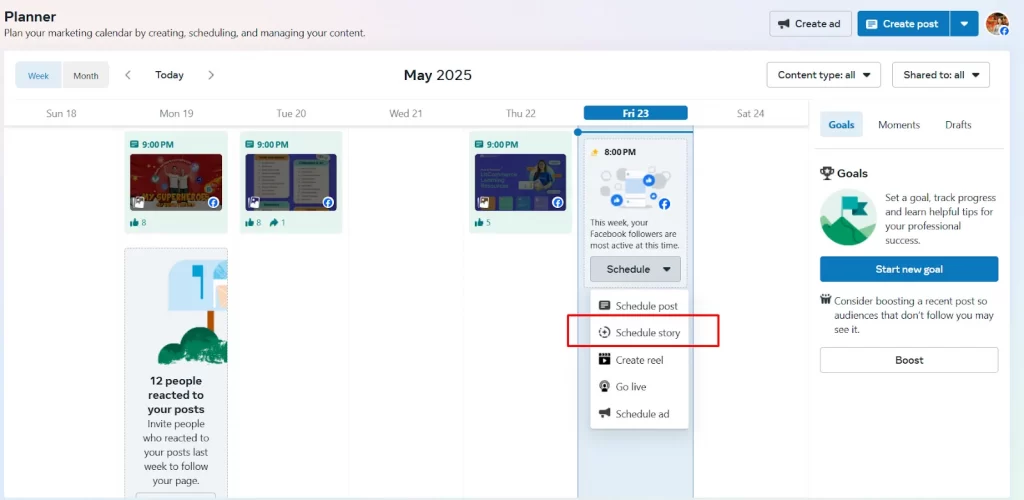Choose Schedule post from menu
Viewport: 1024px width, 500px height.
pyautogui.click(x=639, y=306)
